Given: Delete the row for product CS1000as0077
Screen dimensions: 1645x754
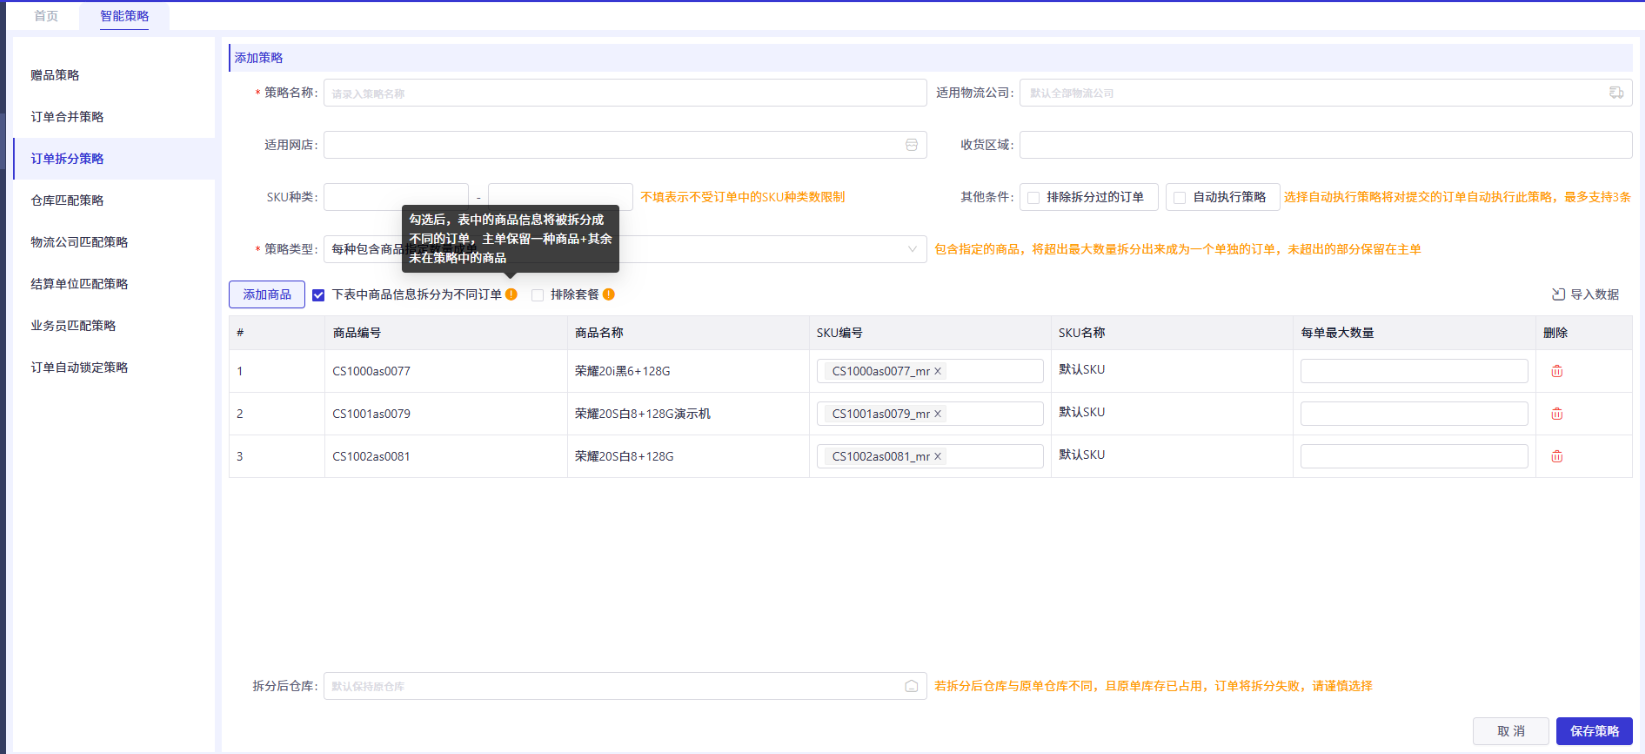Looking at the screenshot, I should coord(1557,371).
